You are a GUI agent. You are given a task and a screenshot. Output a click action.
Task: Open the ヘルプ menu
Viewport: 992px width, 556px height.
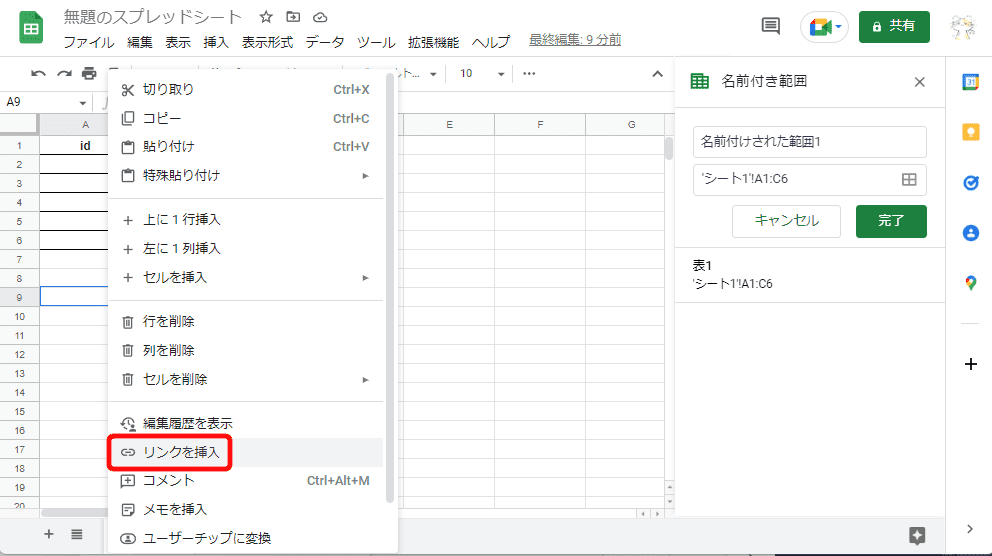[x=491, y=42]
